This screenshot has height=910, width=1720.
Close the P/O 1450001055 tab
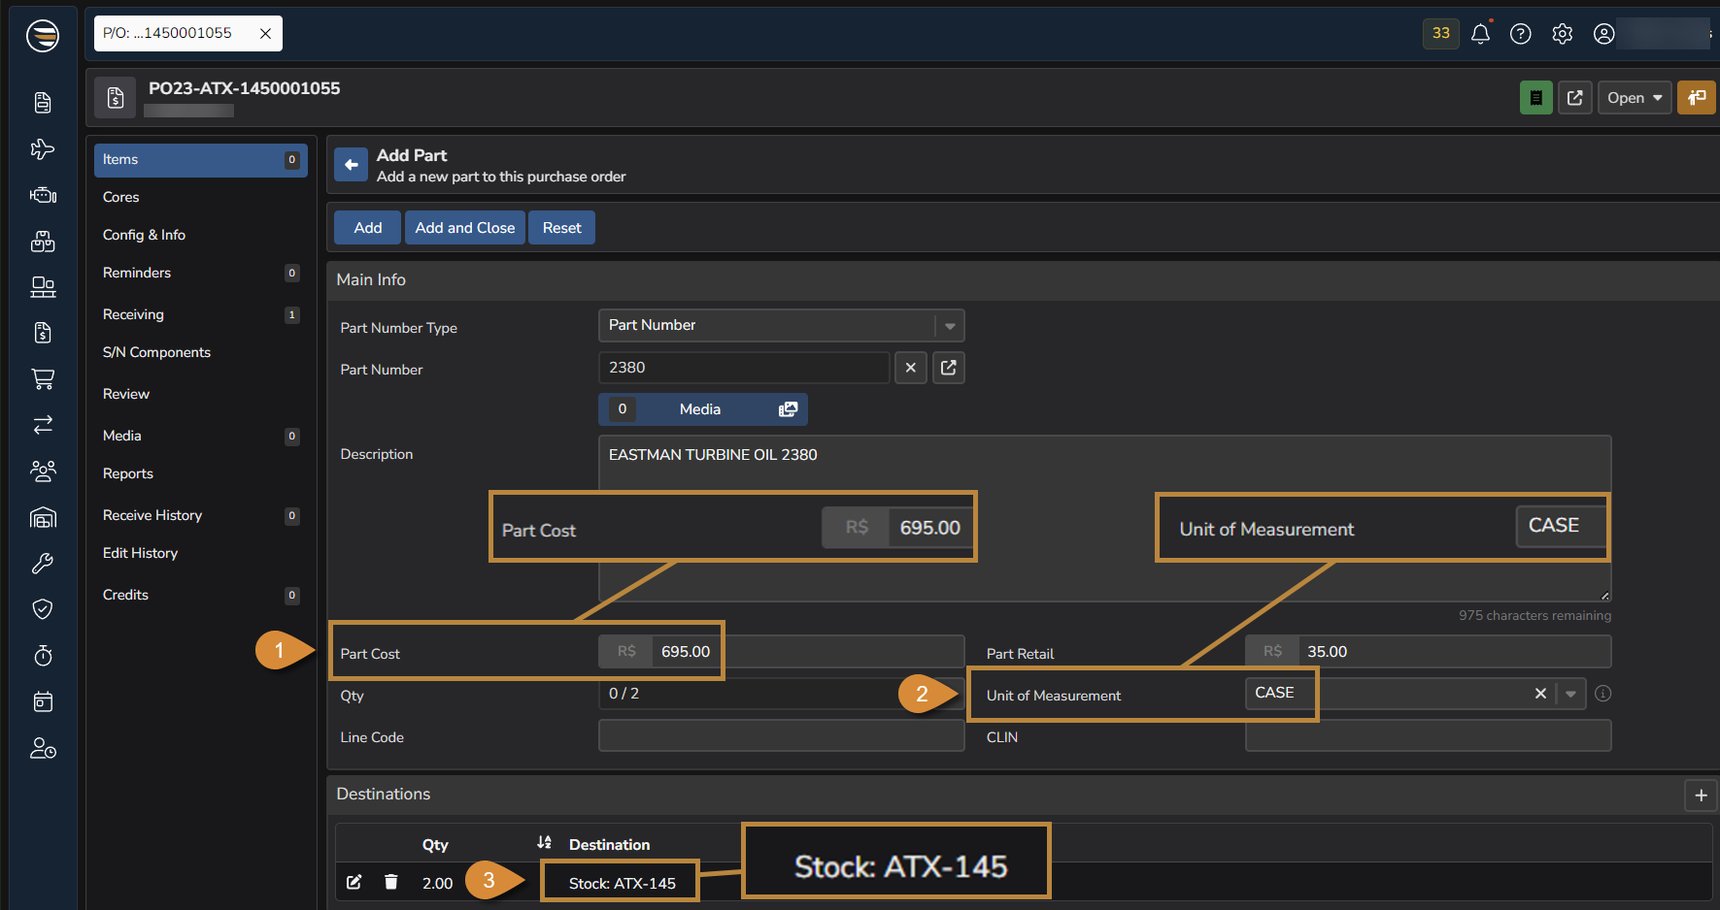pos(265,34)
